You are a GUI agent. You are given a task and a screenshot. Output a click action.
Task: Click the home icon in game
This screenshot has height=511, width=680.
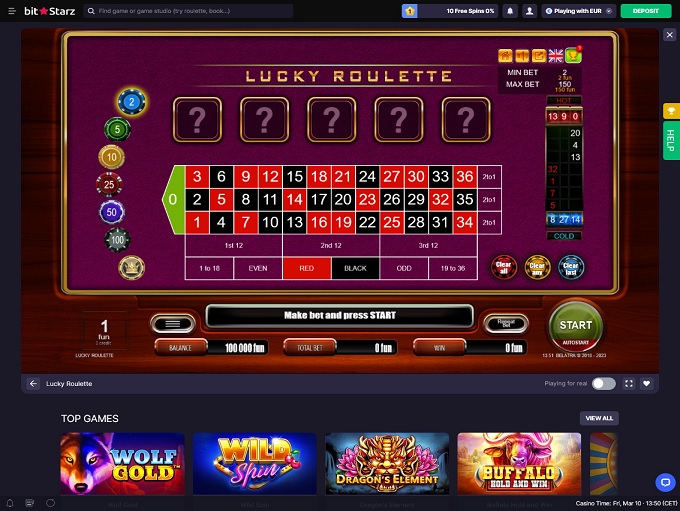pyautogui.click(x=505, y=56)
